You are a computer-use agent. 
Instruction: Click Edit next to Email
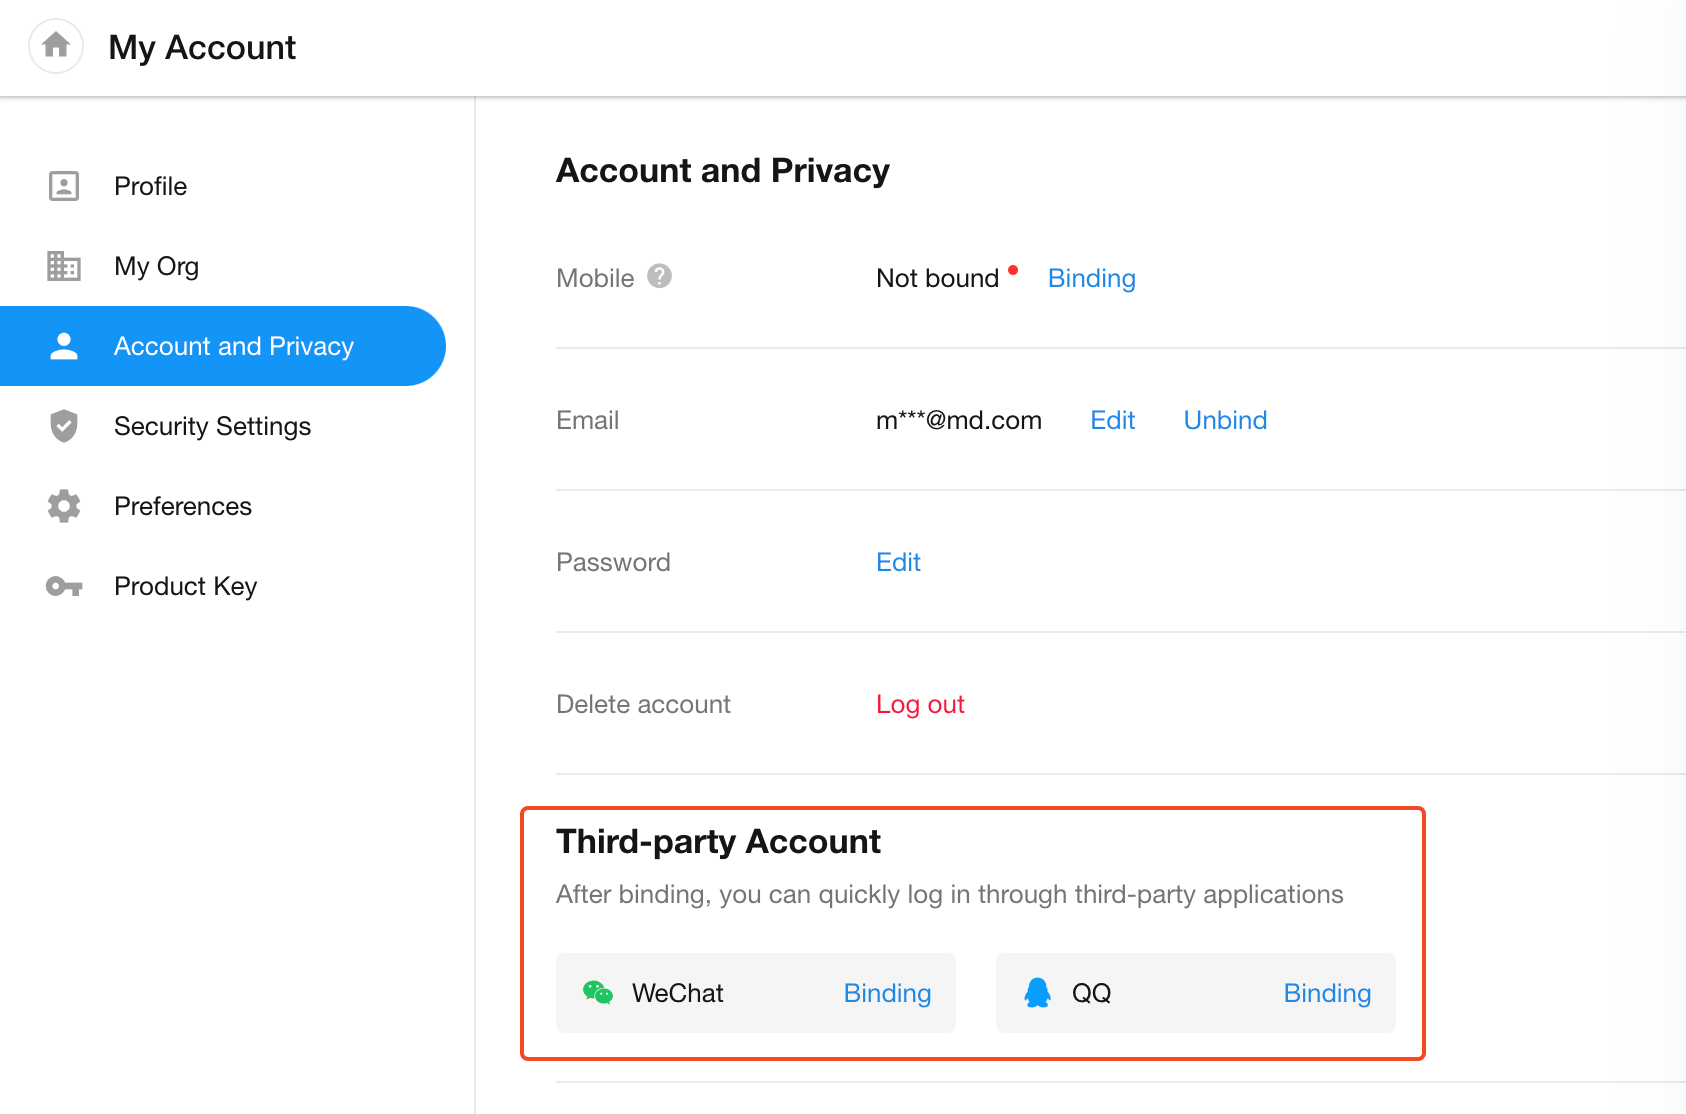1112,420
